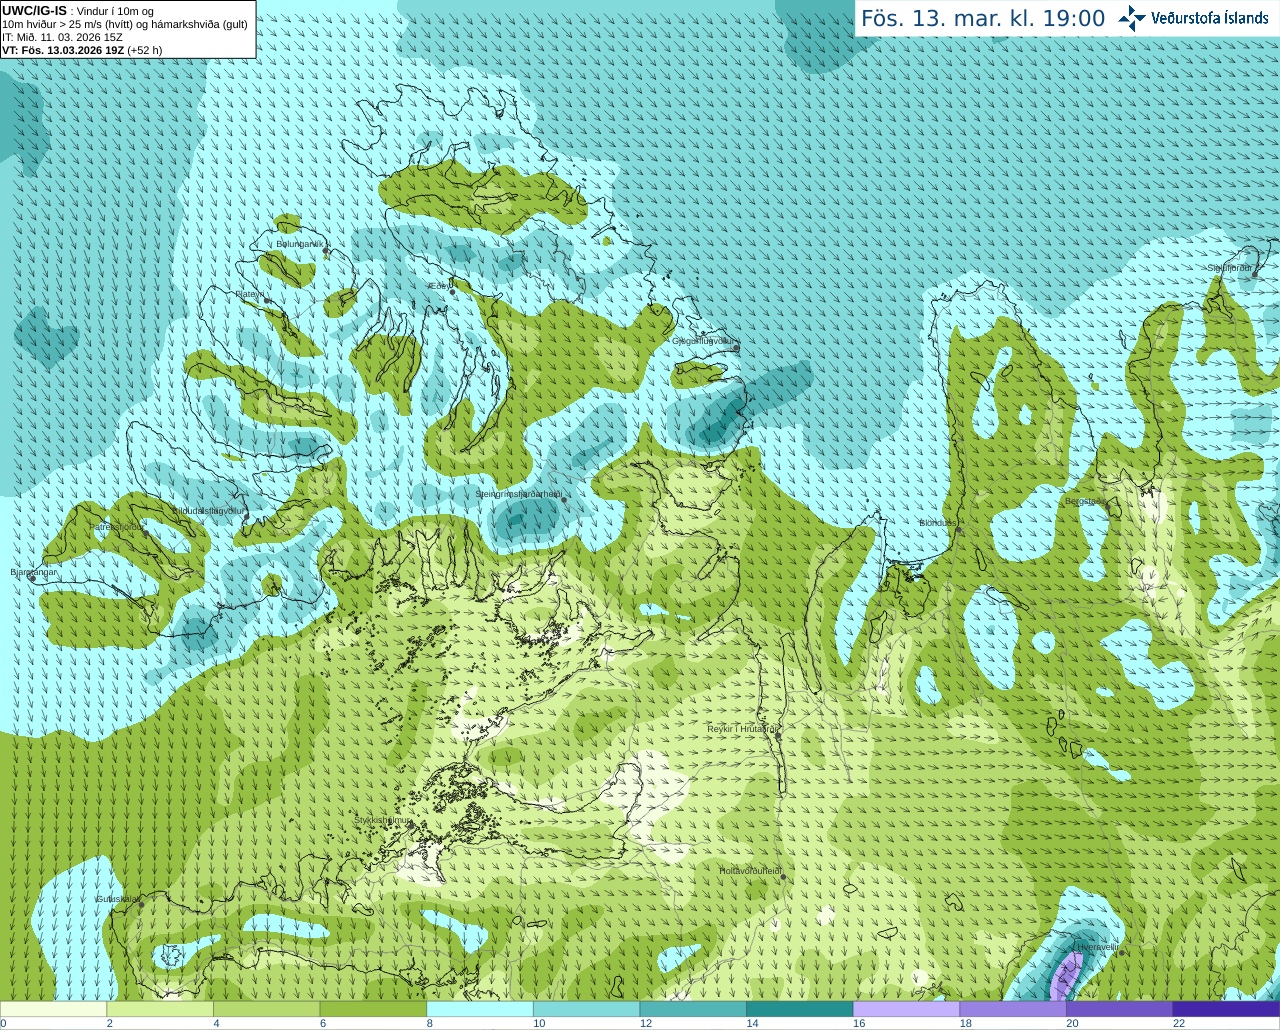The width and height of the screenshot is (1280, 1030).
Task: Click the 'Siglufjörður' place label
Action: pyautogui.click(x=1230, y=268)
